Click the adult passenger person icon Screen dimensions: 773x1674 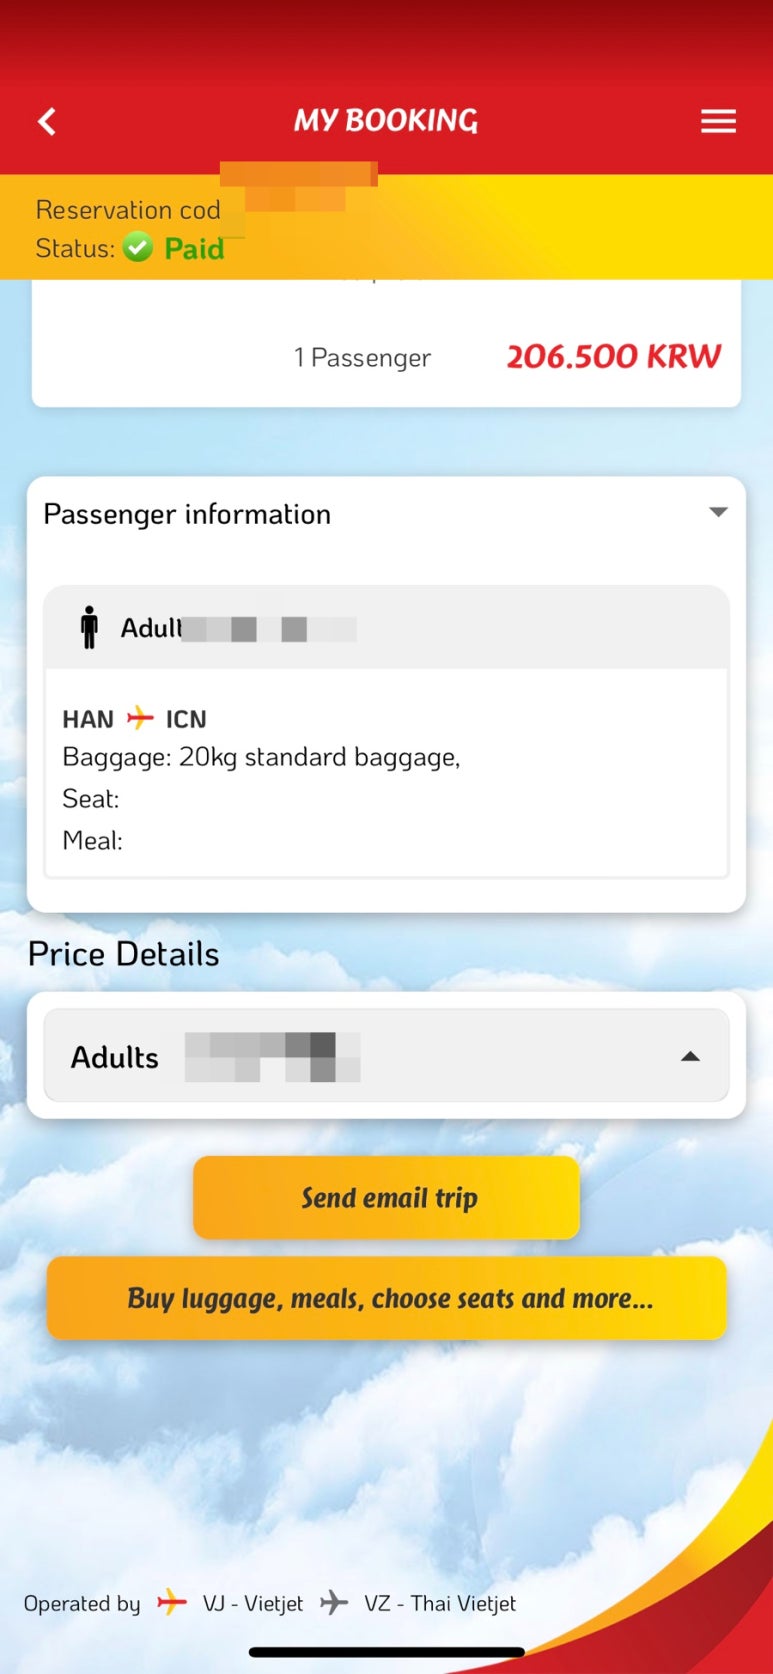pyautogui.click(x=89, y=628)
